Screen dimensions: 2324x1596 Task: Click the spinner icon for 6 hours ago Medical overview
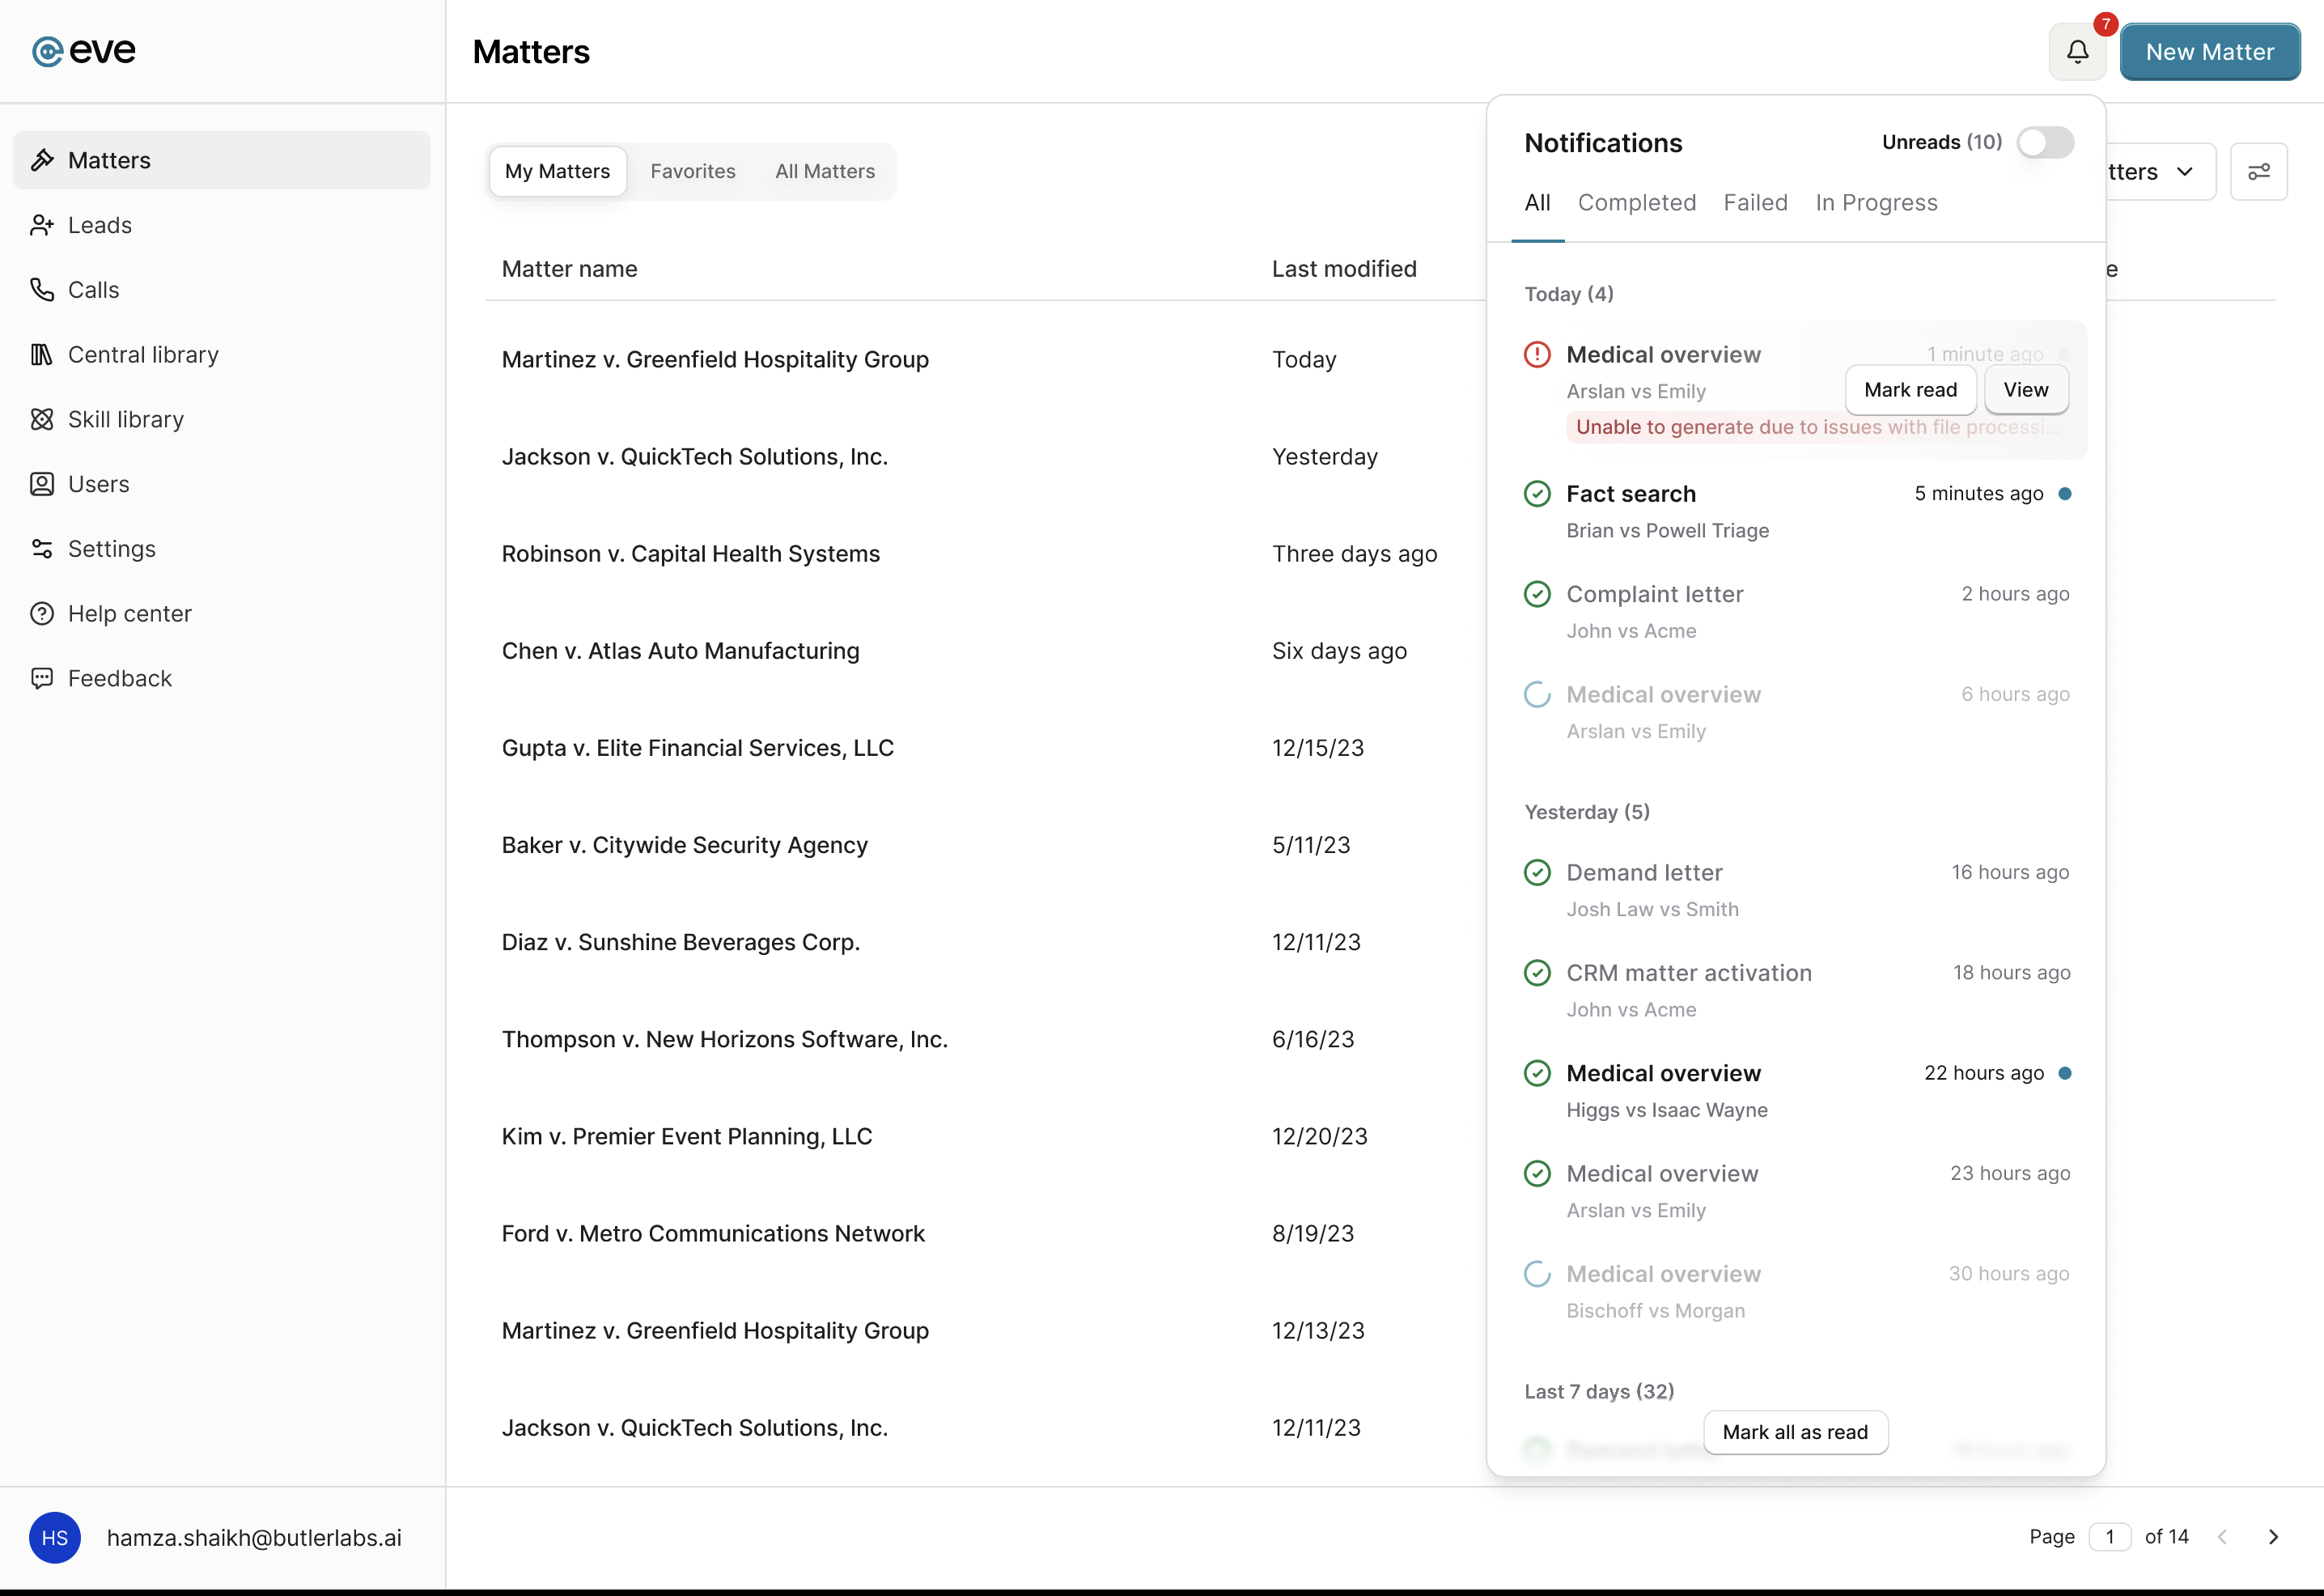(x=1537, y=694)
